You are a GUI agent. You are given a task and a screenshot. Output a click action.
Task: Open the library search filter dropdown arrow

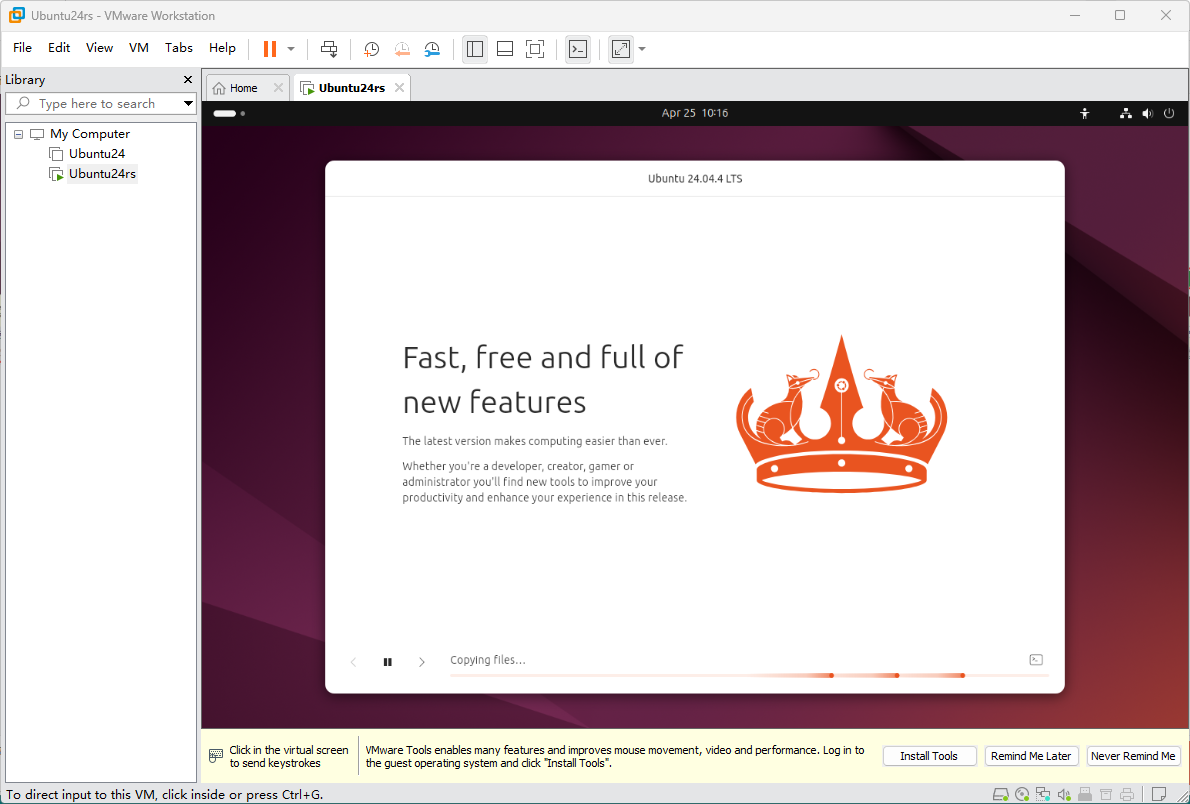(188, 103)
